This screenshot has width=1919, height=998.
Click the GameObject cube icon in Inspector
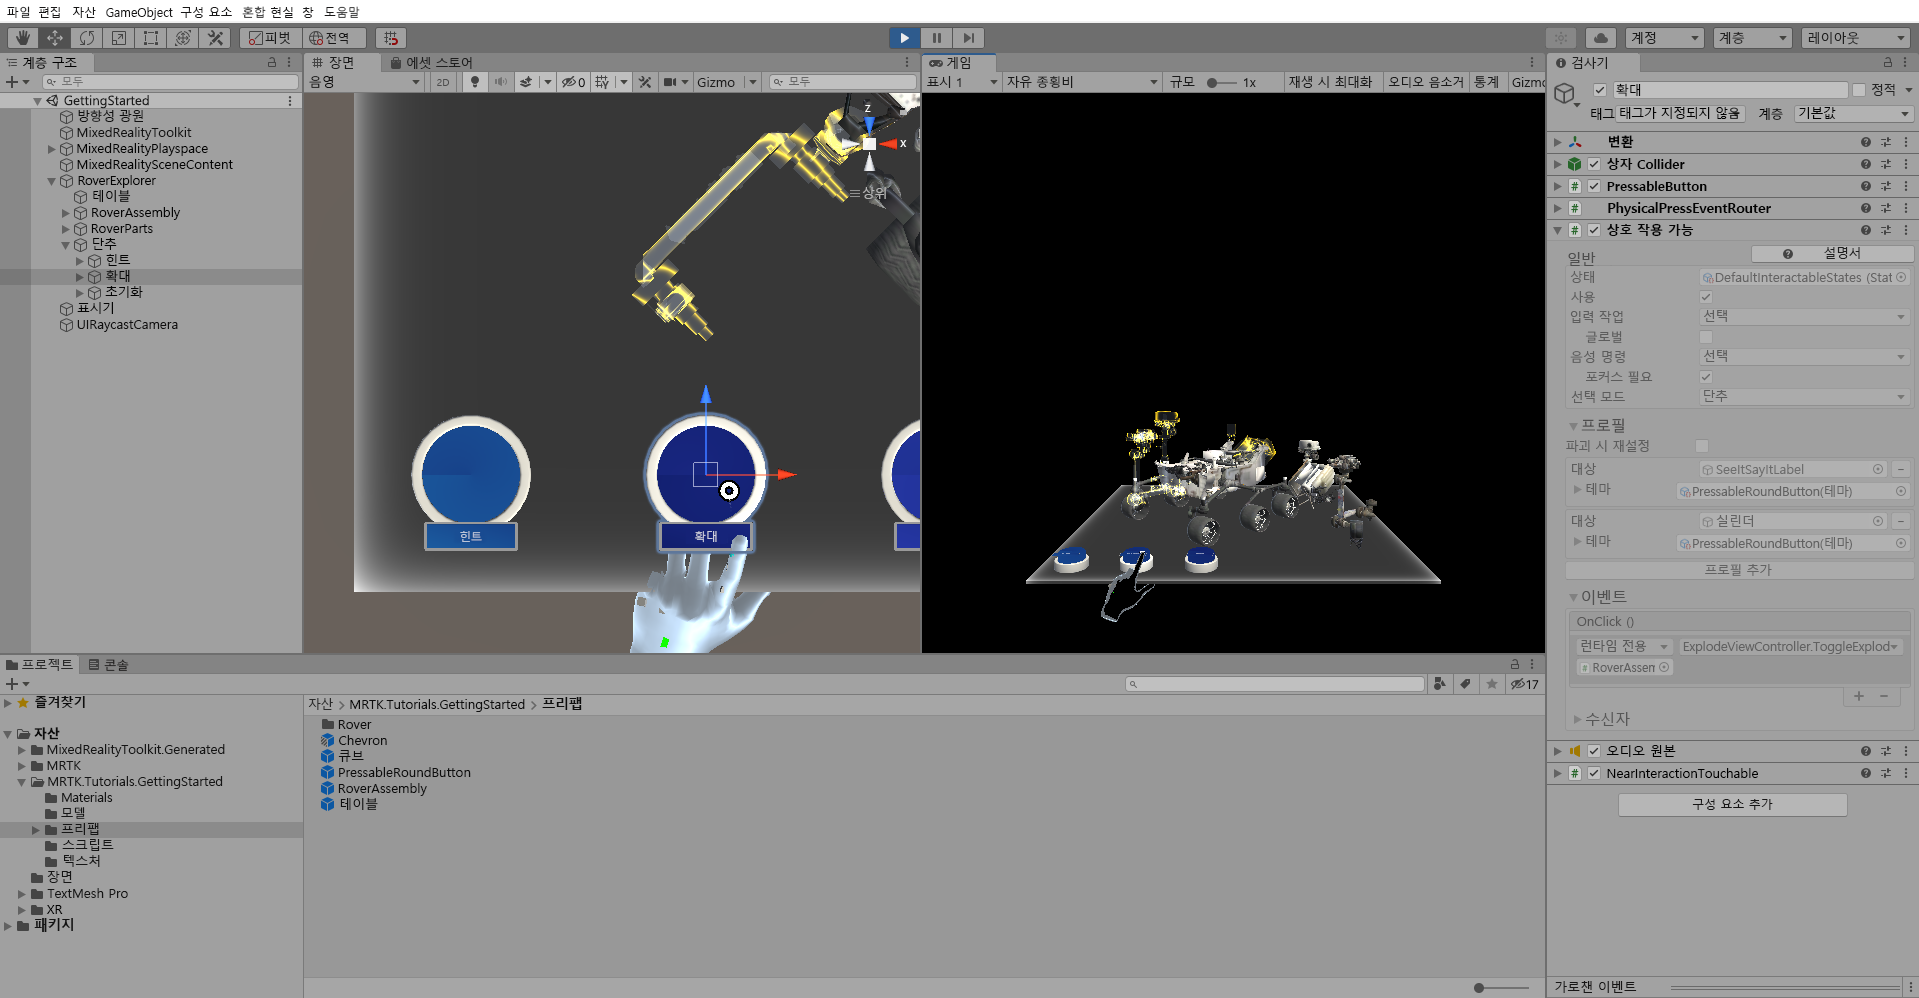tap(1565, 94)
